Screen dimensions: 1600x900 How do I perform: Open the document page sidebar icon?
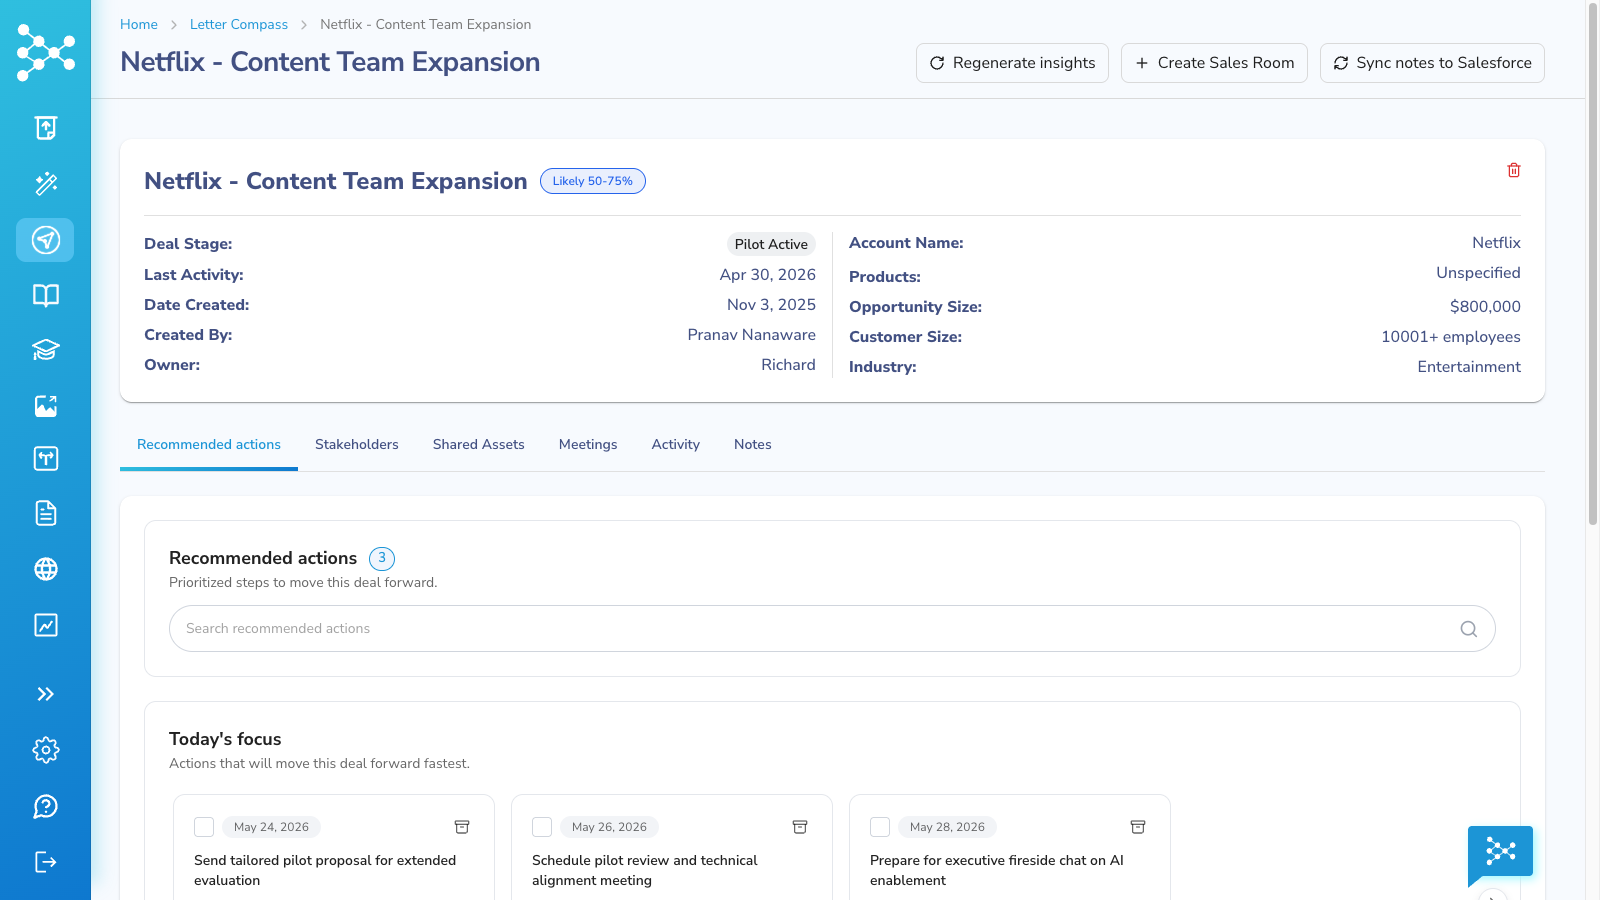tap(46, 514)
